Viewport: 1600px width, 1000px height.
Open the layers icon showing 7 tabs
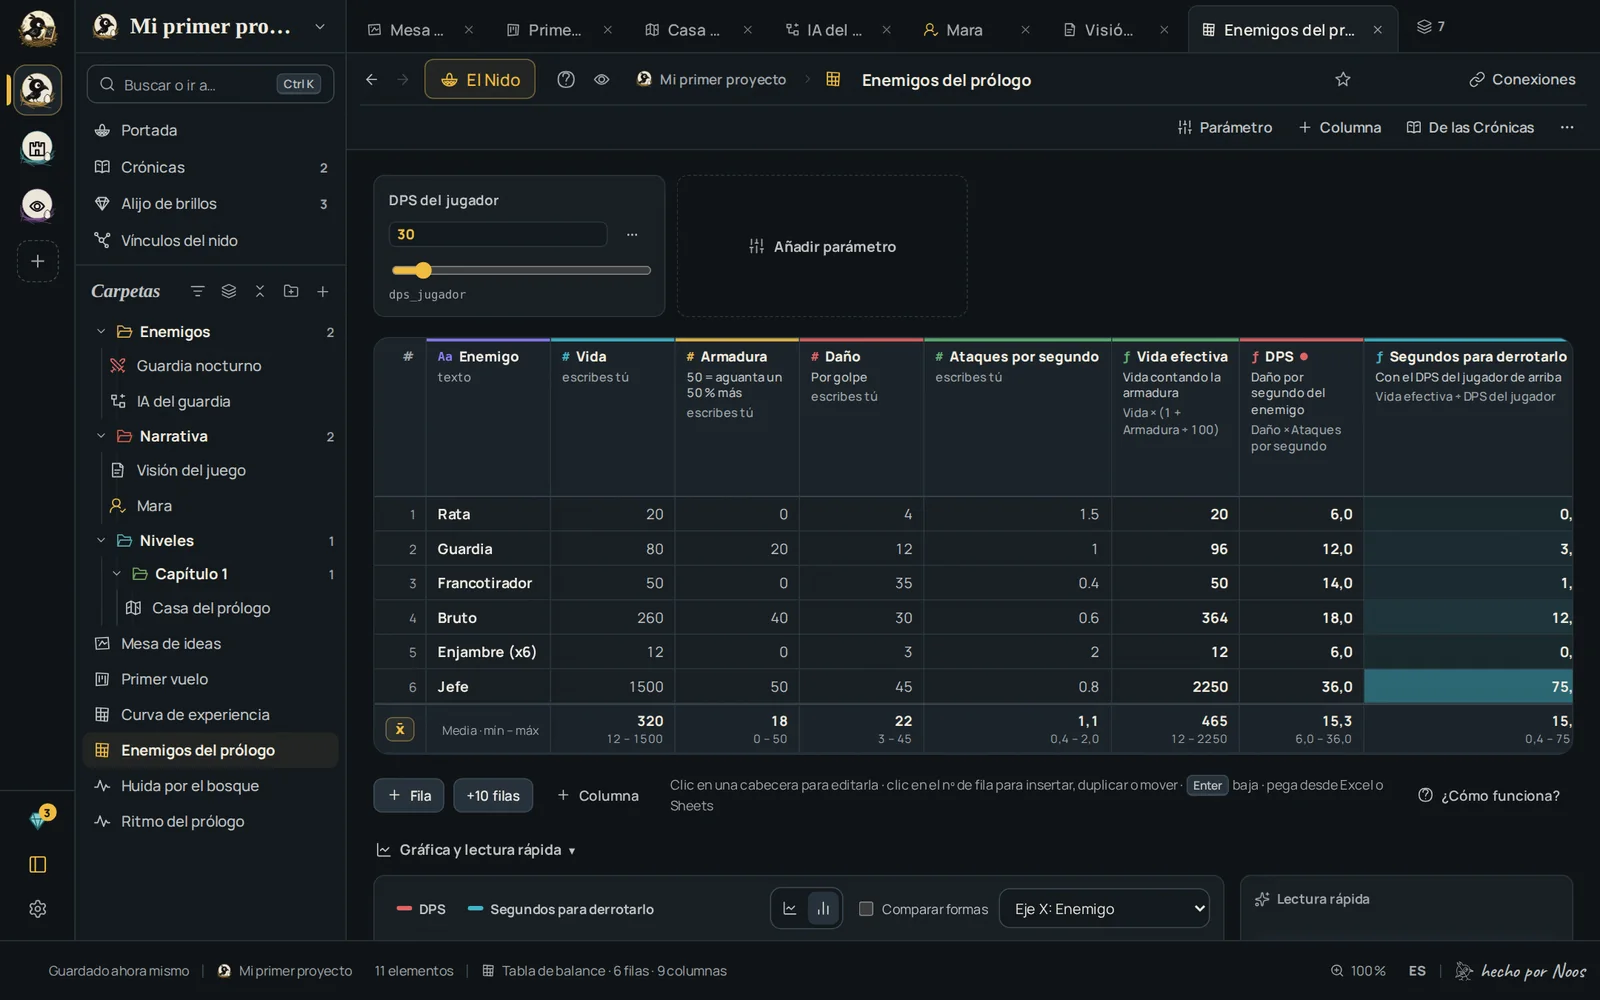point(1431,27)
